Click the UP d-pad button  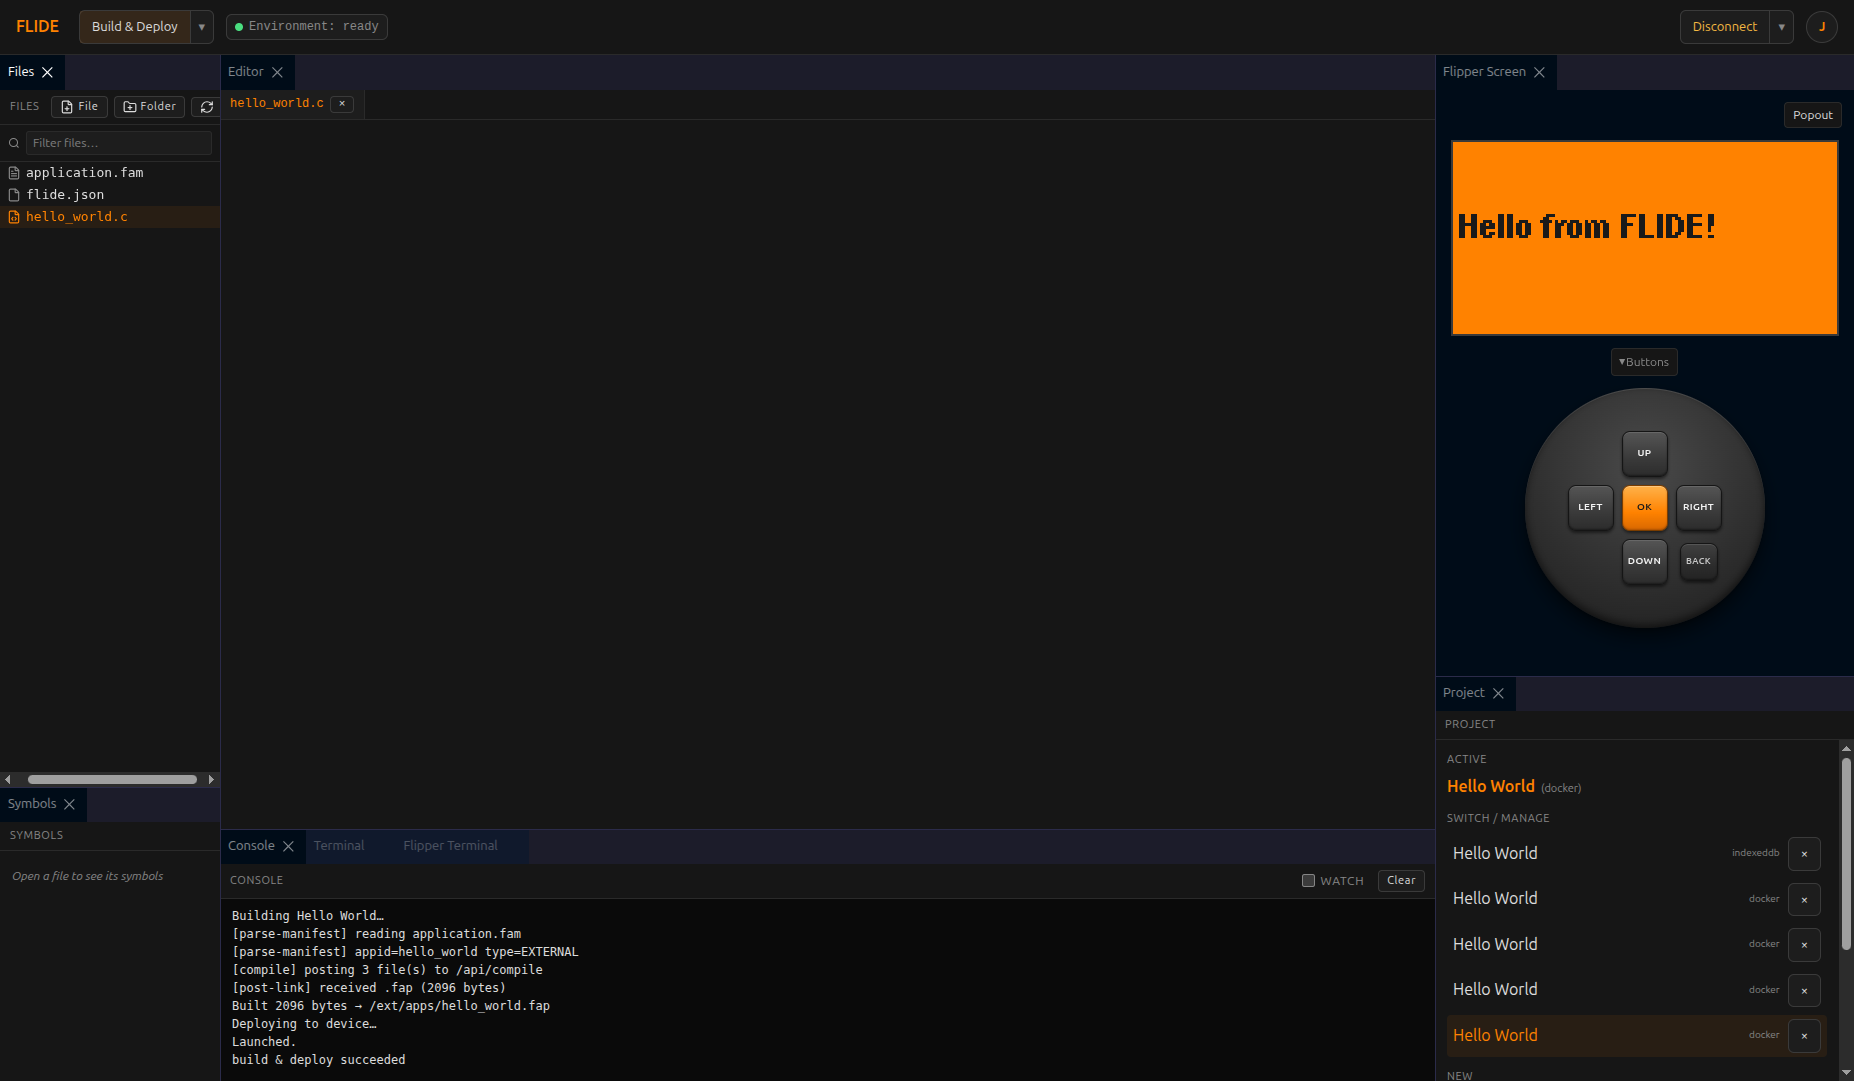(1644, 453)
